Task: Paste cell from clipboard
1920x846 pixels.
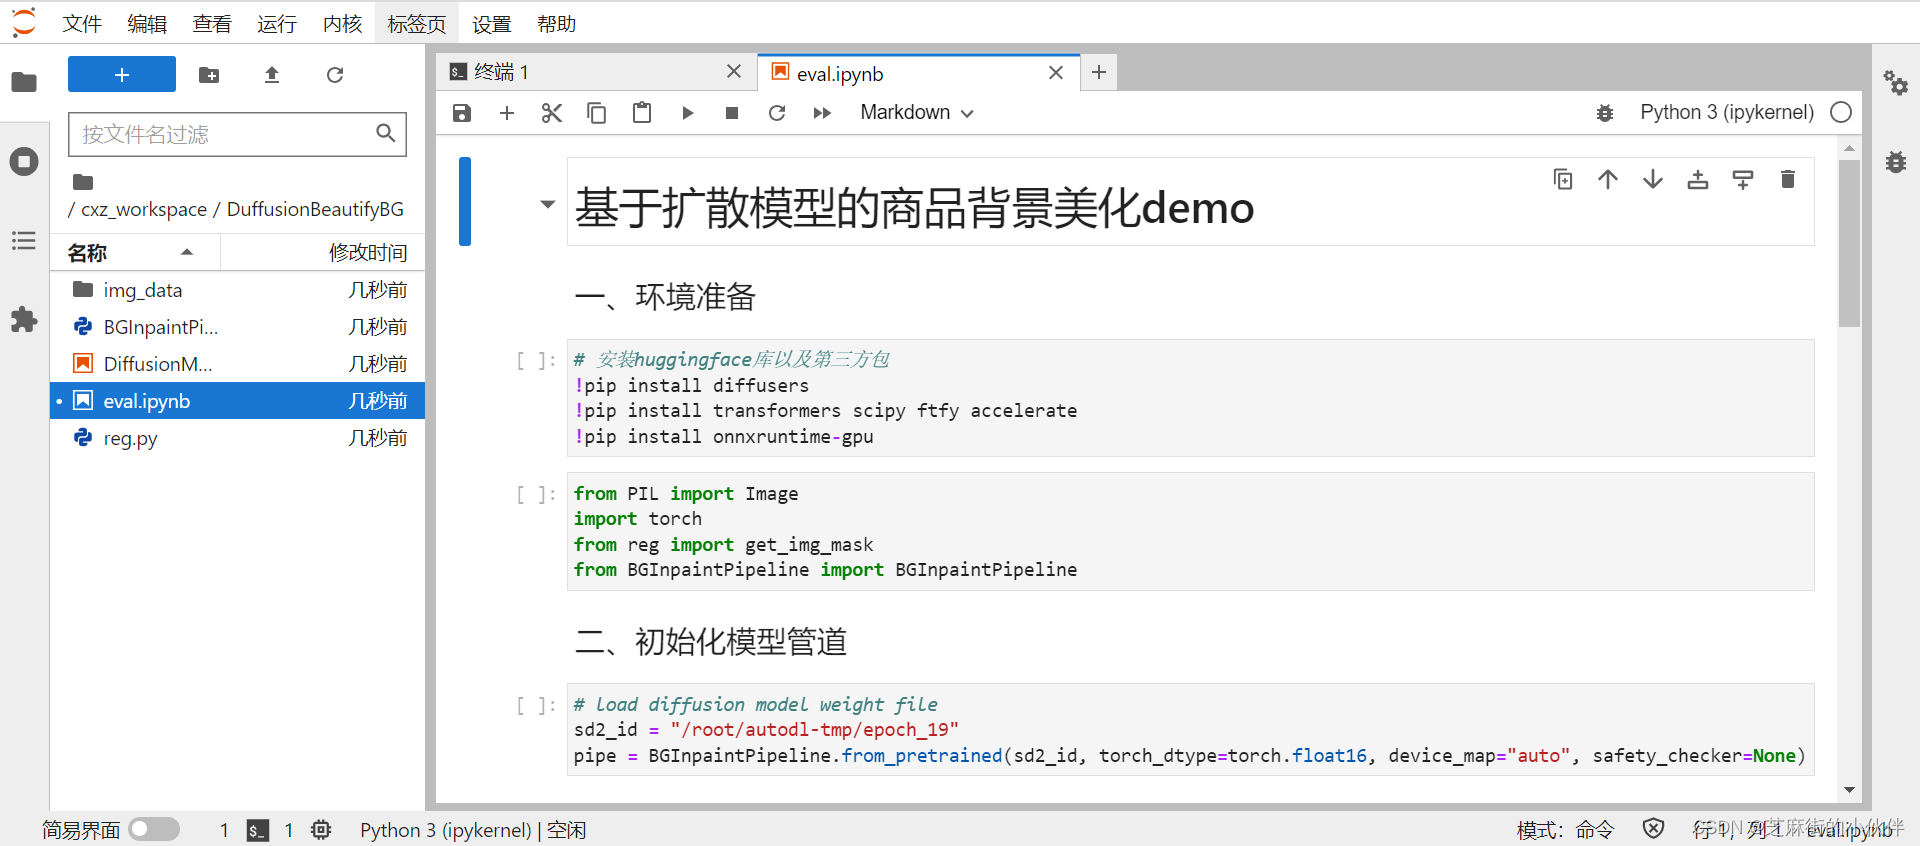Action: point(642,113)
